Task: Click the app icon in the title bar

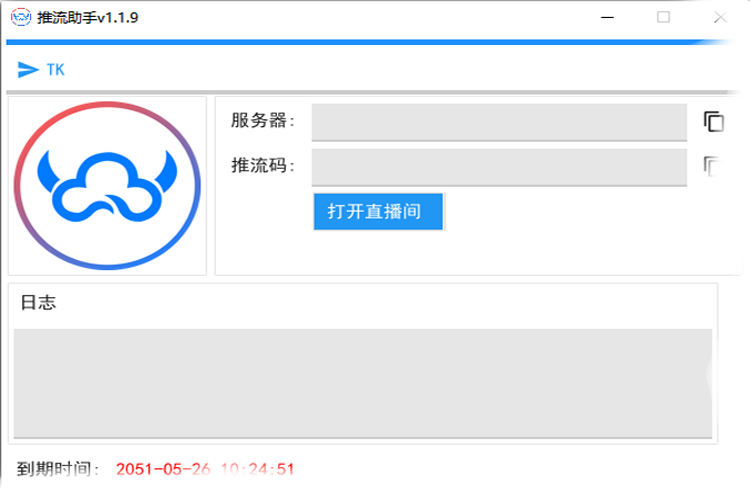Action: pos(21,18)
